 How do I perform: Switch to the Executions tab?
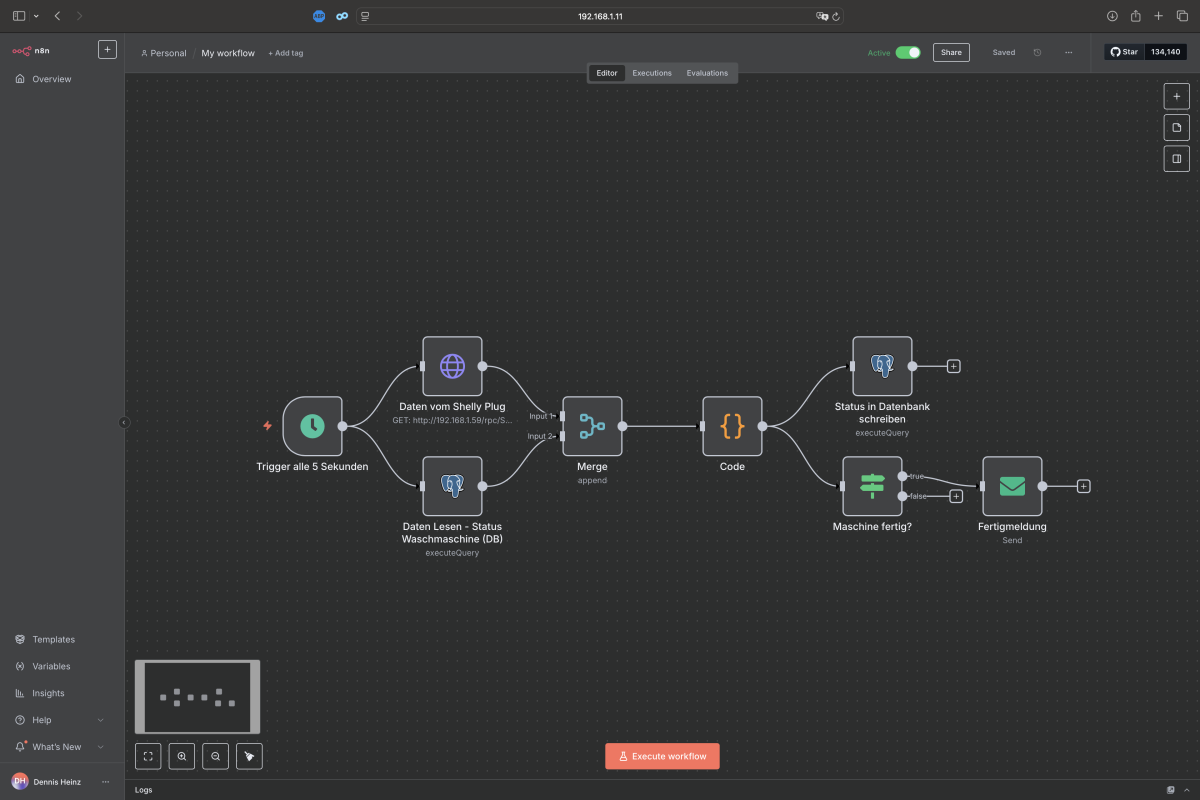click(652, 73)
